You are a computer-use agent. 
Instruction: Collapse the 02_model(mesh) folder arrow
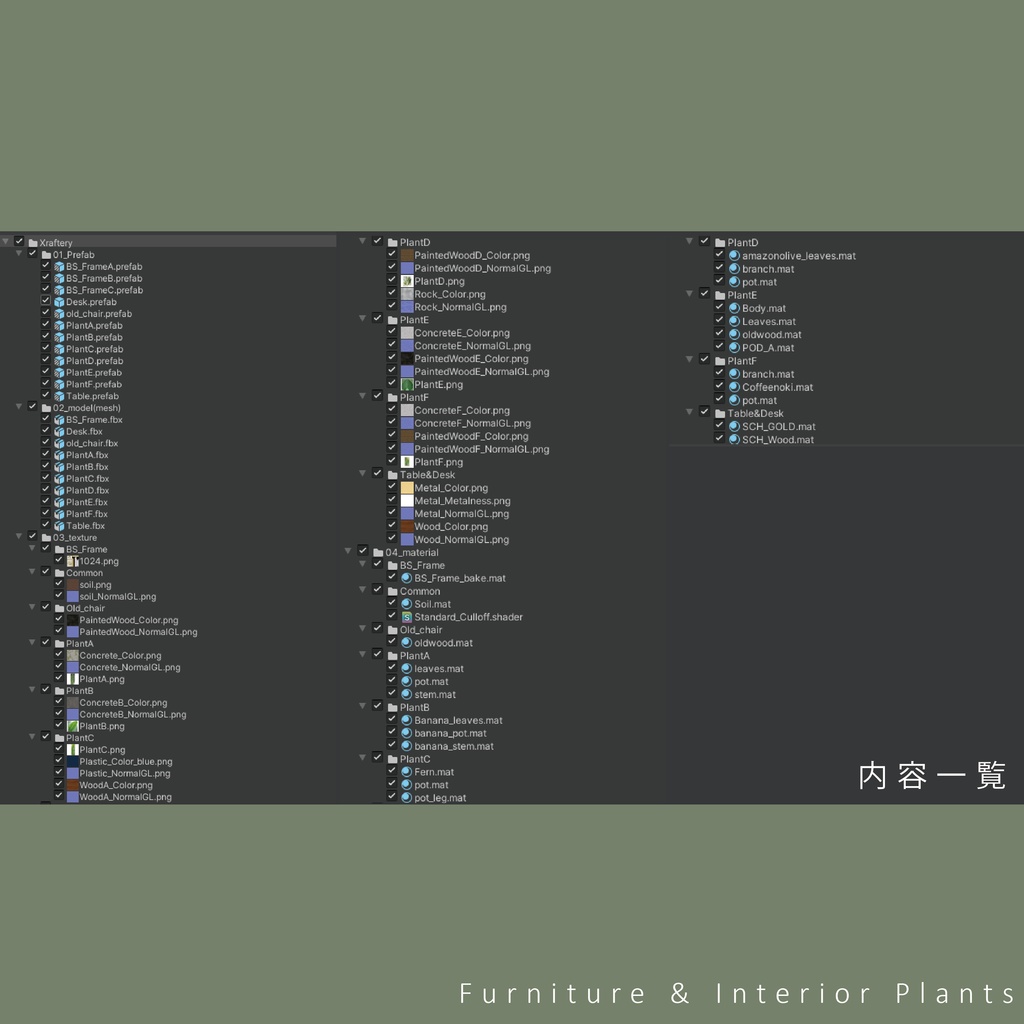(x=19, y=407)
